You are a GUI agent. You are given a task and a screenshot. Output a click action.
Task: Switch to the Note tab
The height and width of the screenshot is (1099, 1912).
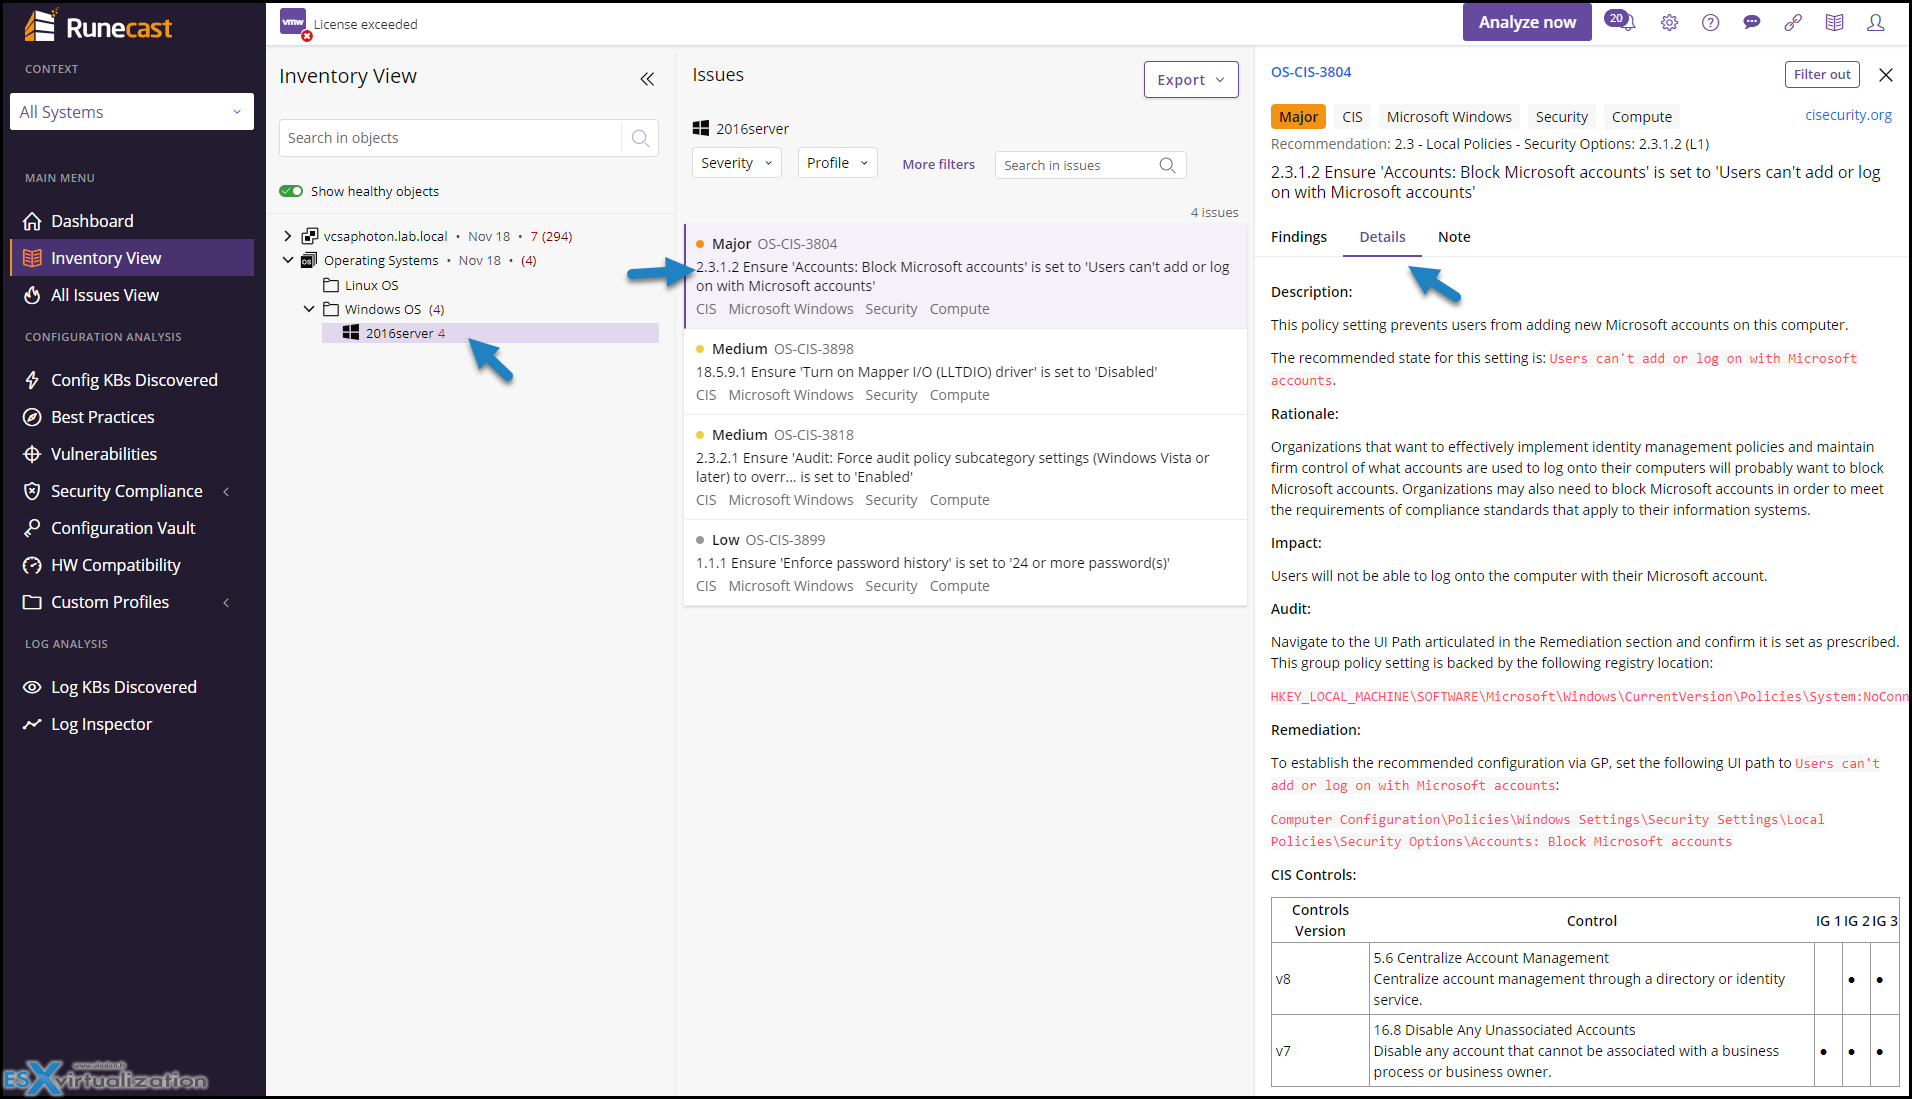pyautogui.click(x=1454, y=237)
